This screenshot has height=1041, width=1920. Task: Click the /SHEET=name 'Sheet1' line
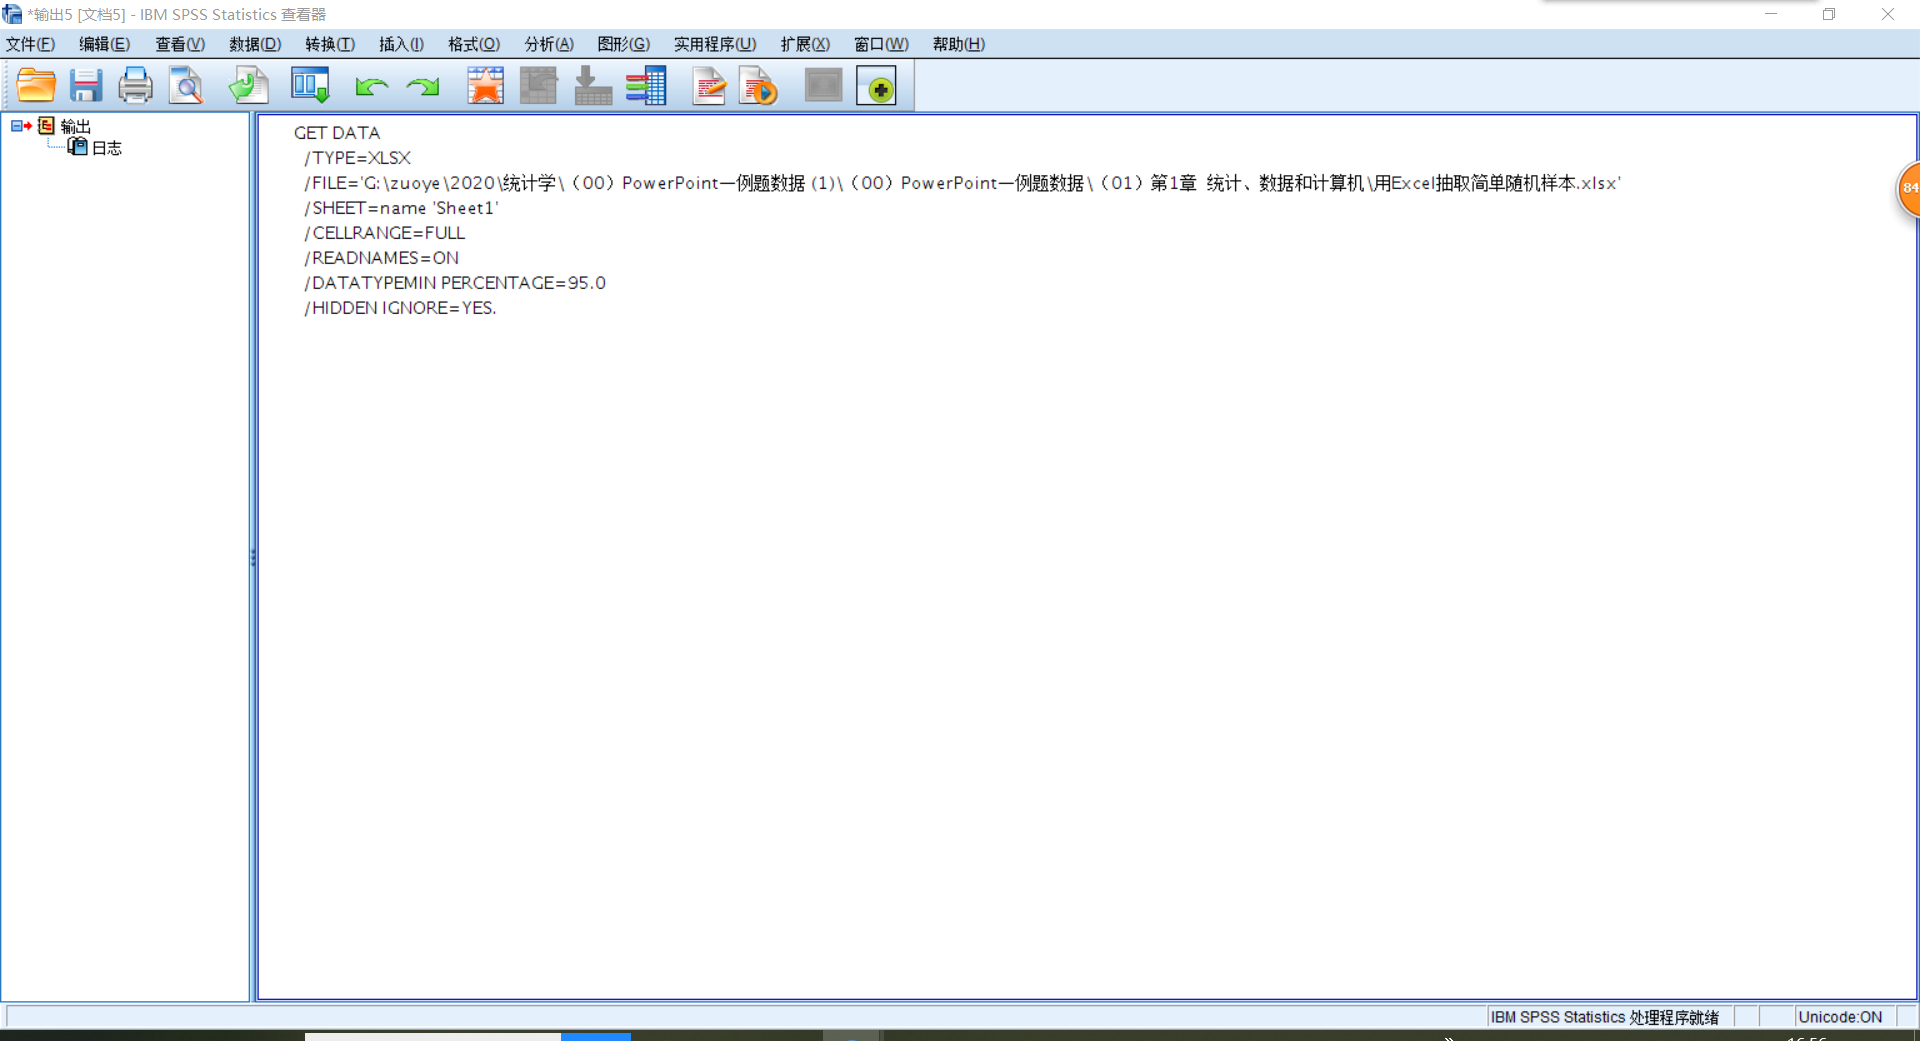401,208
